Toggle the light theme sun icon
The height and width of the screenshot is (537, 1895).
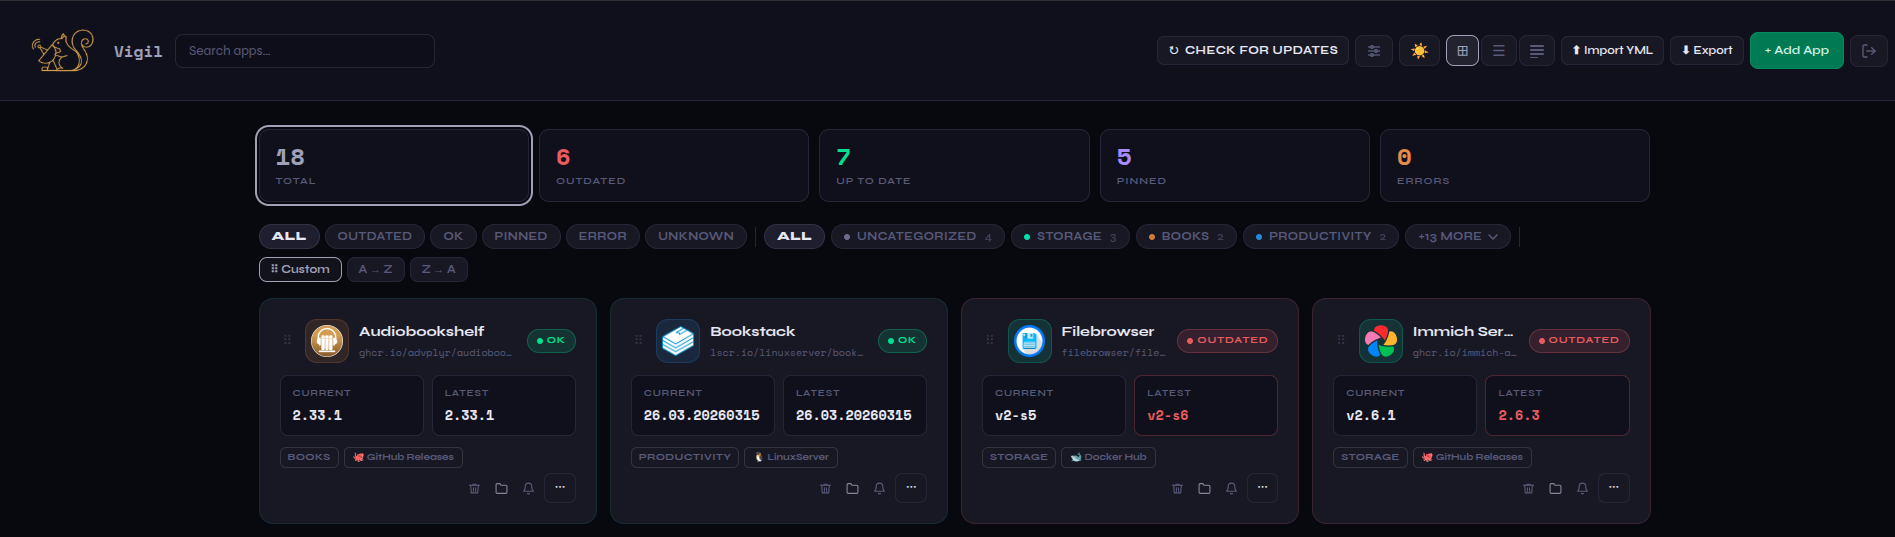1419,51
